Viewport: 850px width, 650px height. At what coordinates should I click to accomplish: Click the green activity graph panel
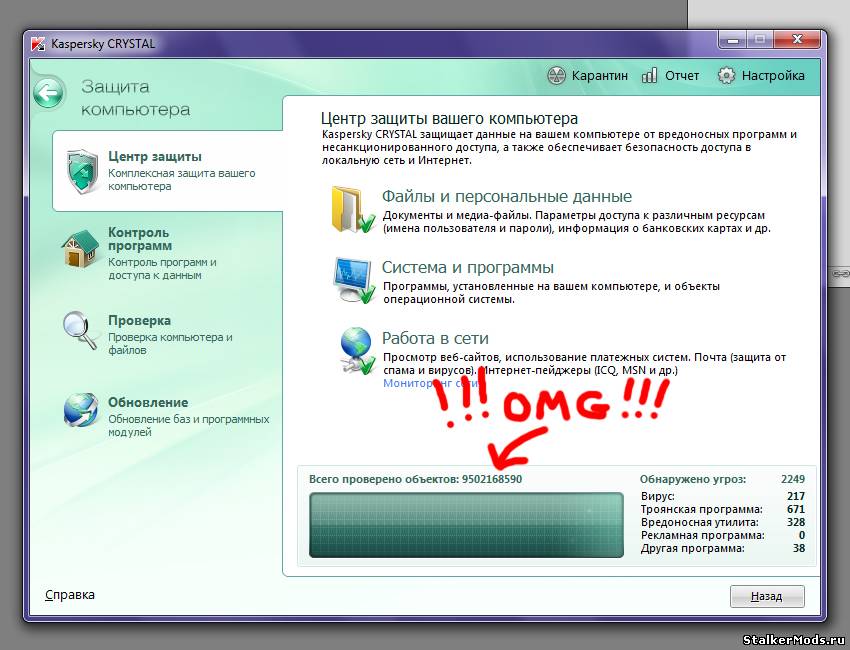tap(466, 525)
